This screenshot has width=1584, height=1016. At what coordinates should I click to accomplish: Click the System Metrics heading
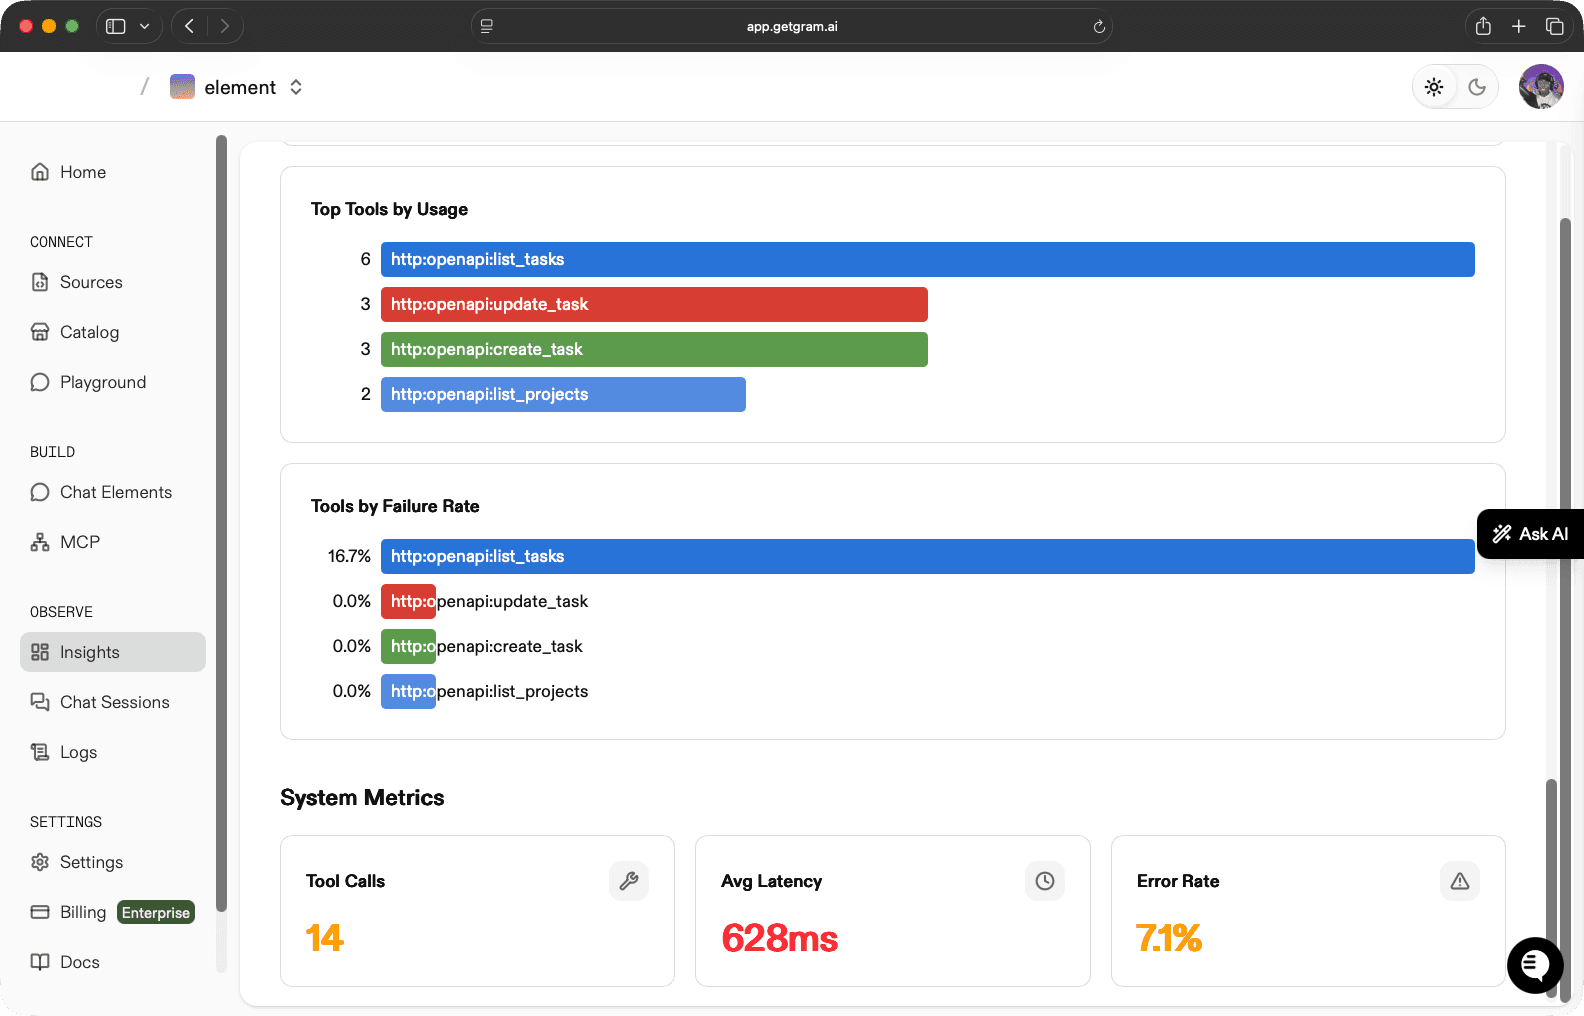[362, 797]
